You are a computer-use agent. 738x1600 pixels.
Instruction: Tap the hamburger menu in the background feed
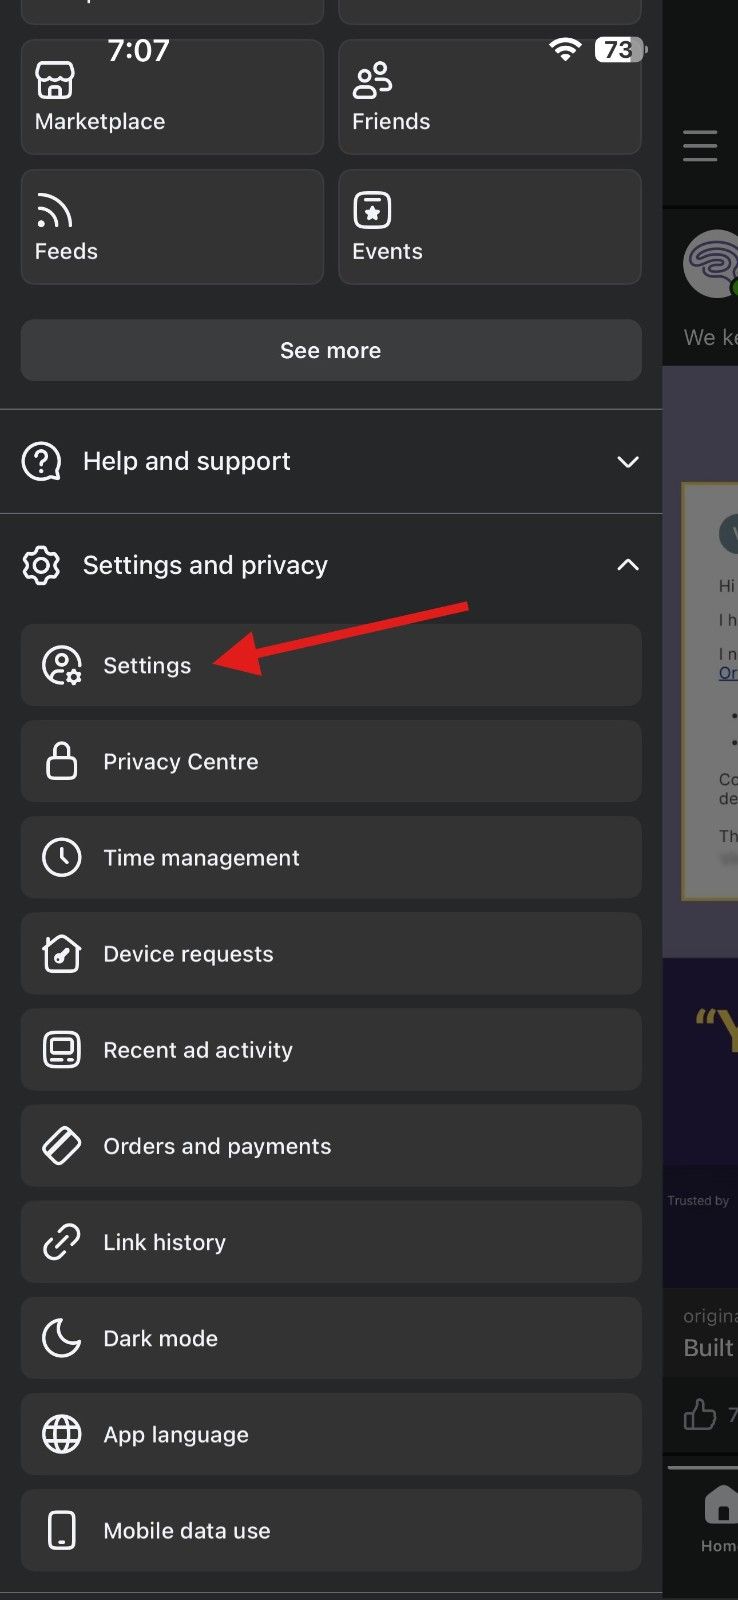click(x=700, y=145)
